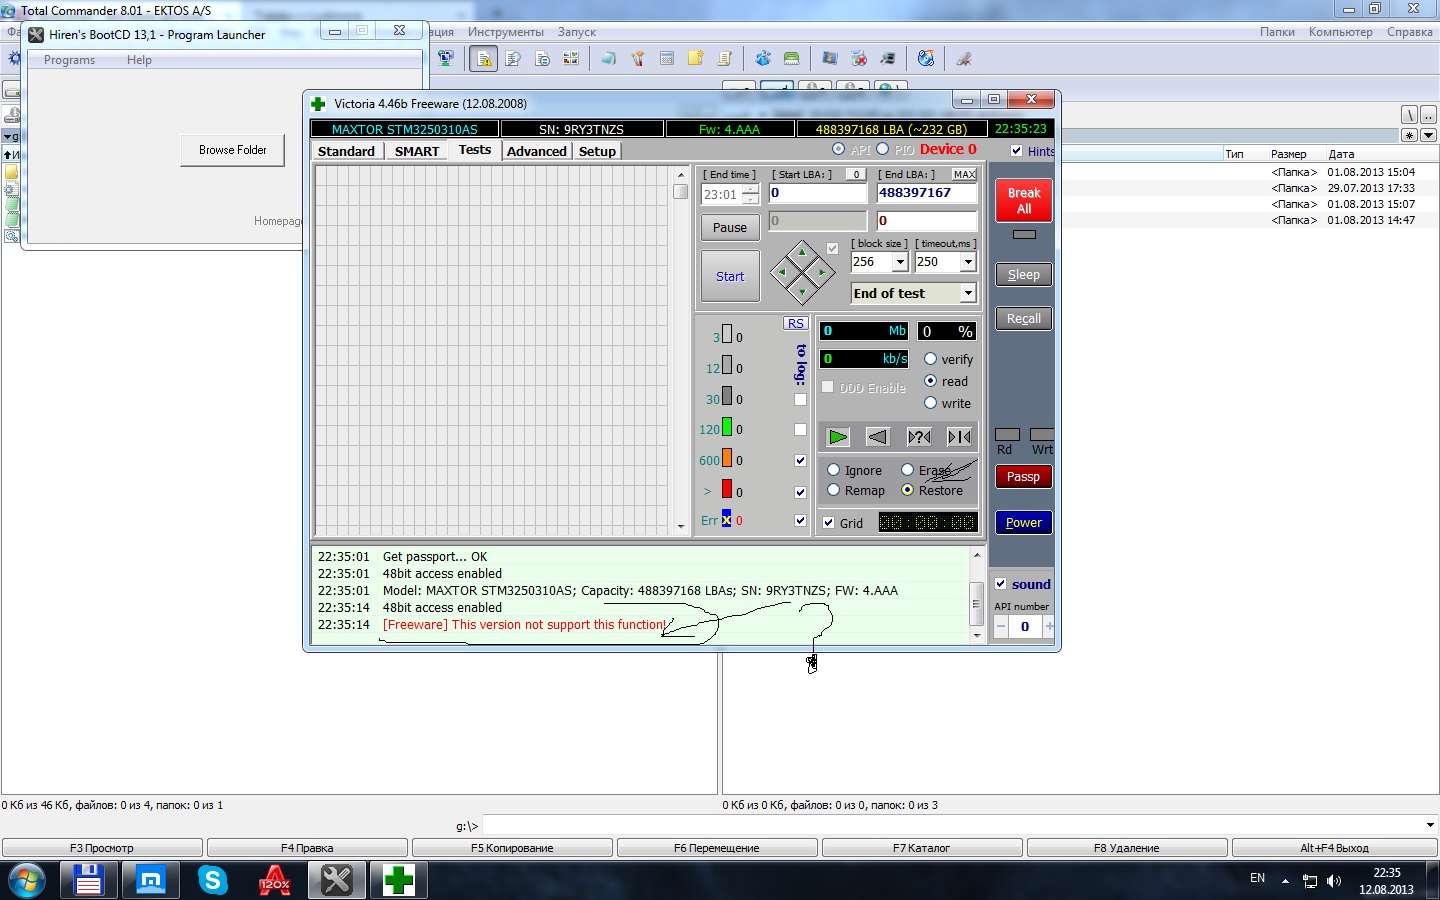Open Skype from the taskbar
The image size is (1440, 900).
click(x=213, y=880)
